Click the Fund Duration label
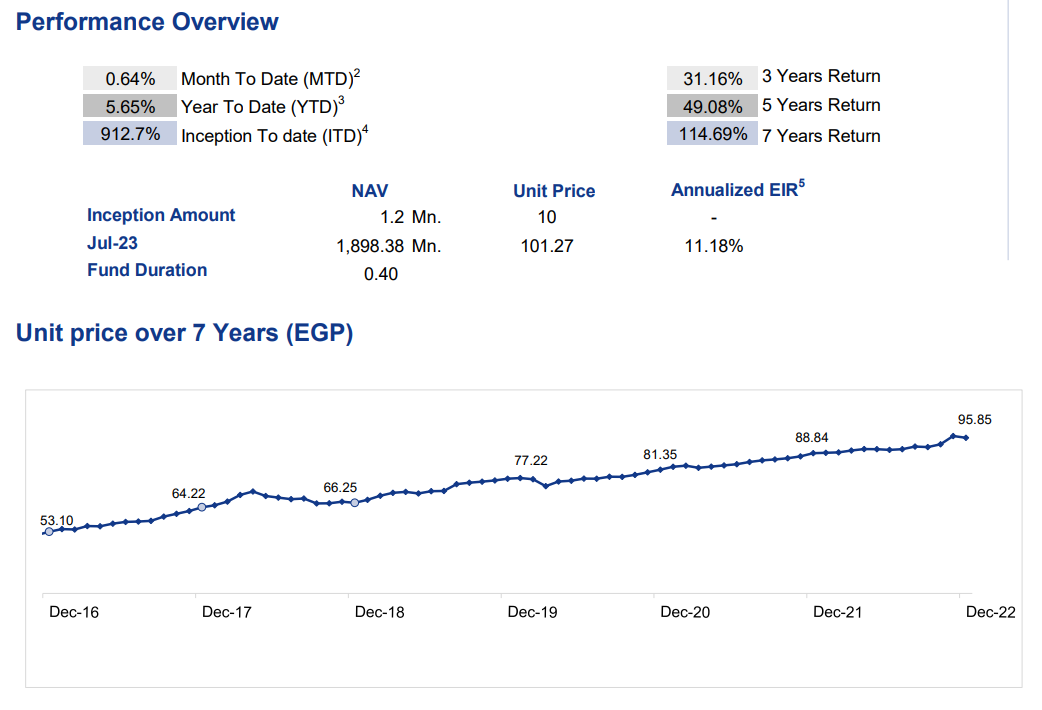Screen dimensions: 1042x710 [x=146, y=270]
